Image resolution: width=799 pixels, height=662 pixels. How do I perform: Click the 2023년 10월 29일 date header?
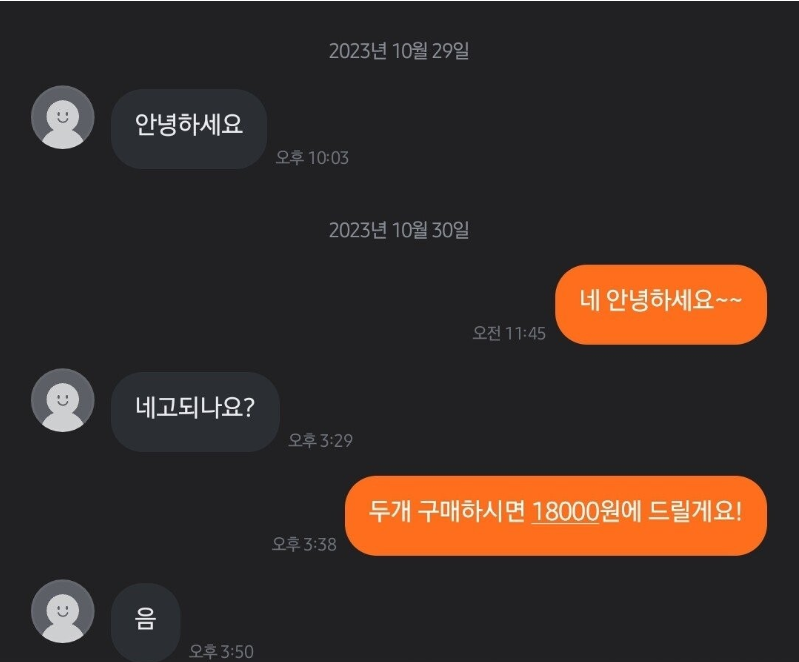(x=399, y=51)
